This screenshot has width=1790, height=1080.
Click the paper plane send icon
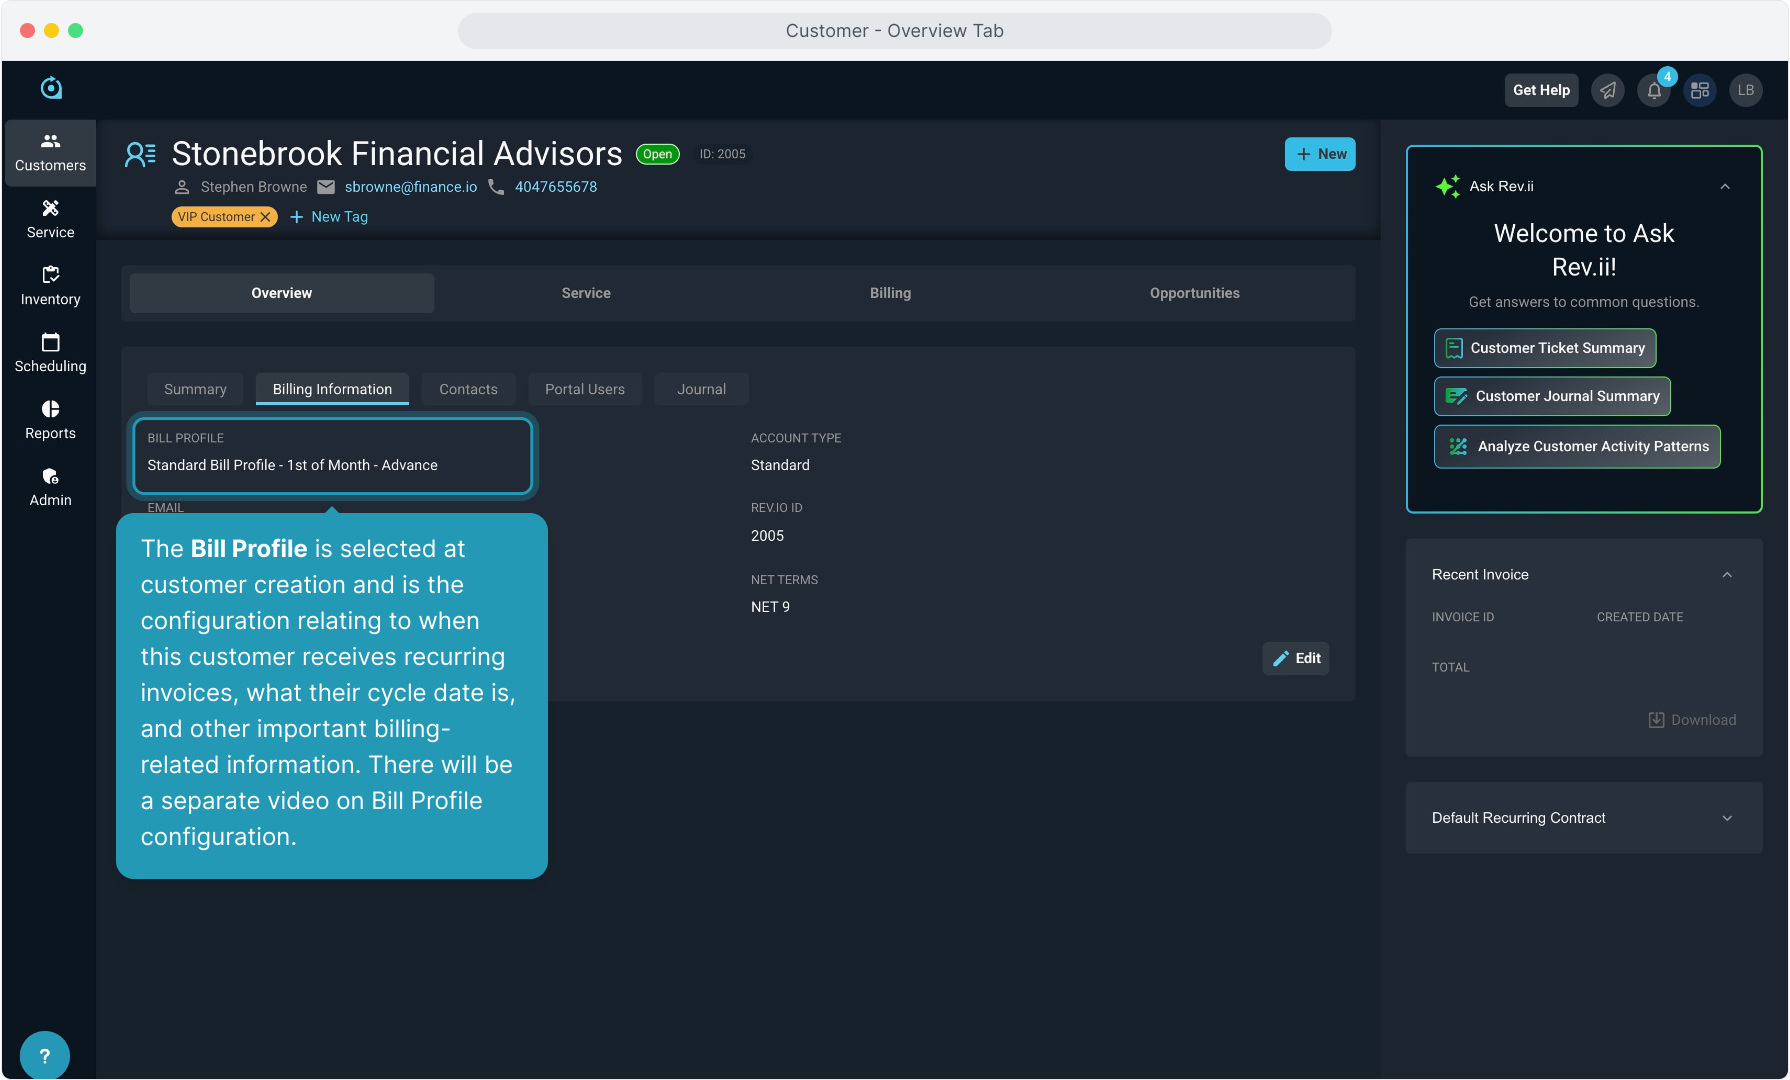pos(1607,91)
